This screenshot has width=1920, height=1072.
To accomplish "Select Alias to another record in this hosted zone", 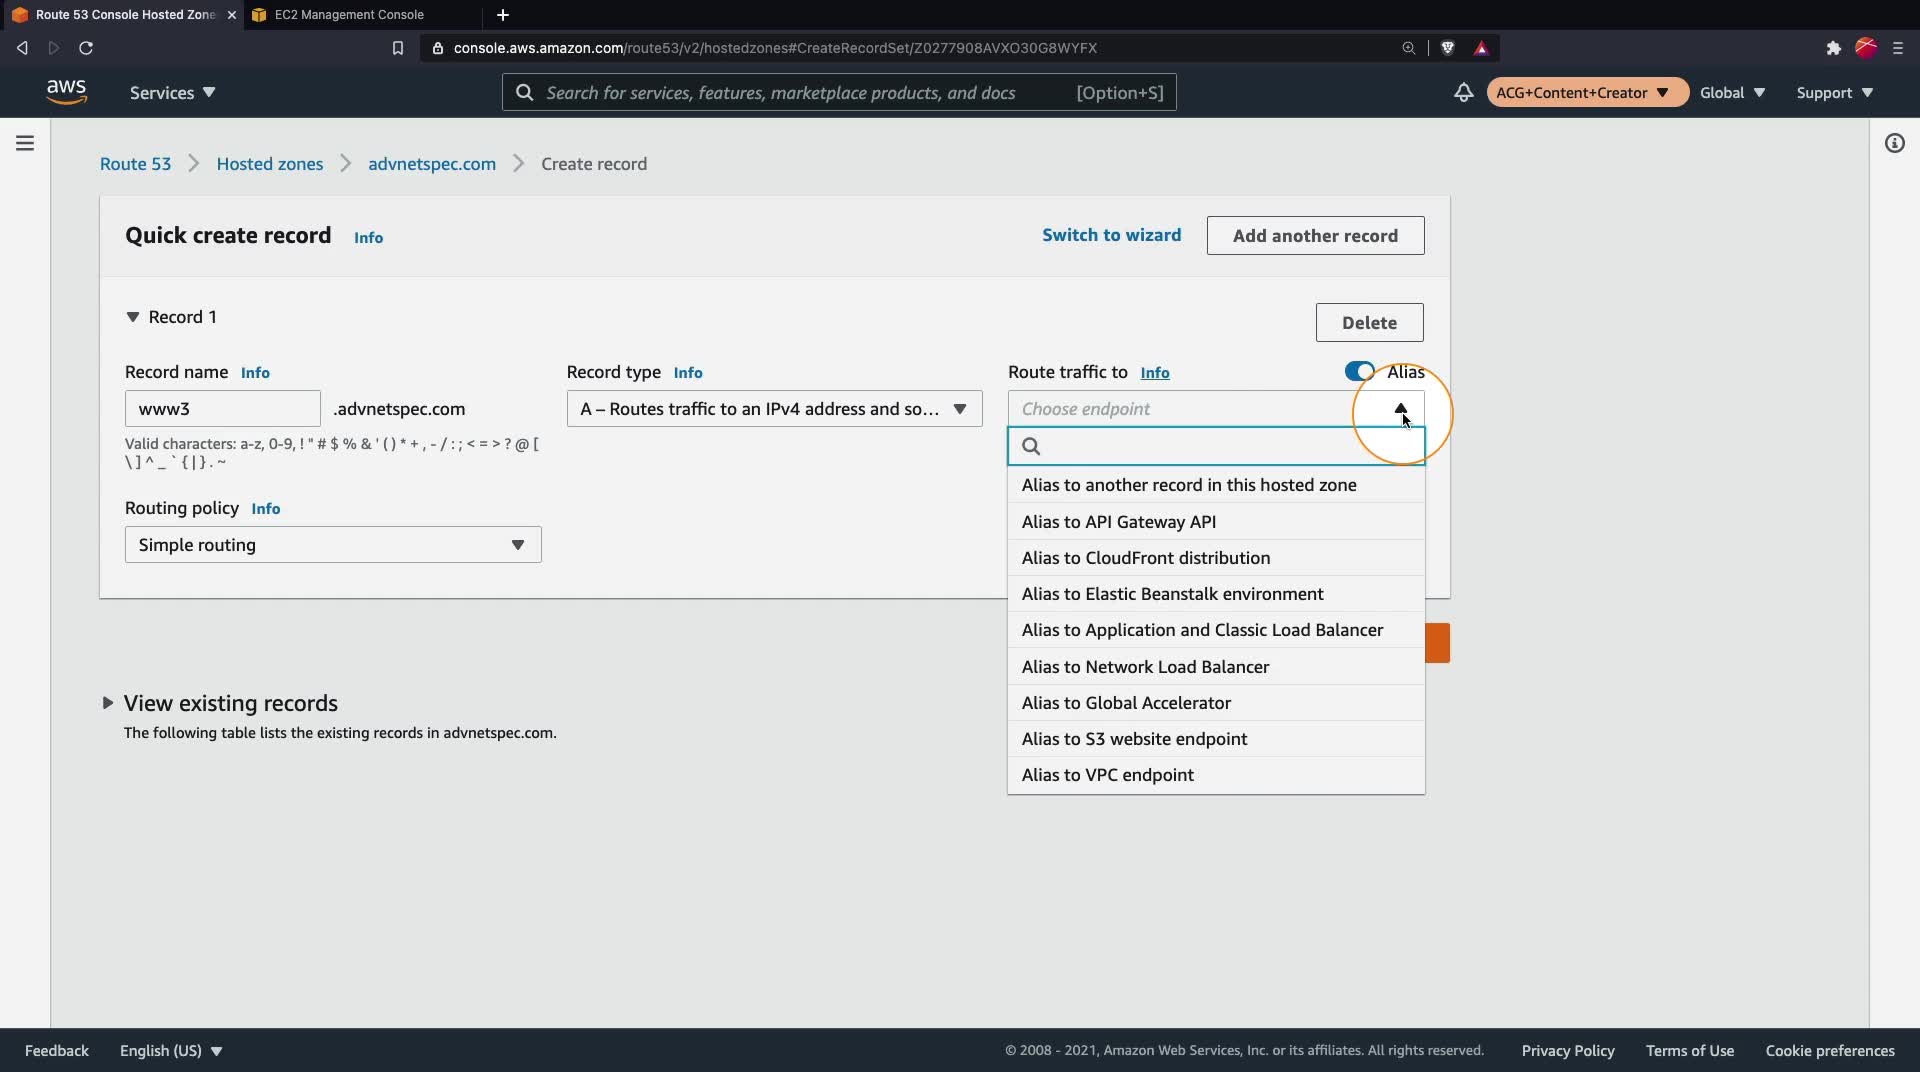I will 1216,485.
